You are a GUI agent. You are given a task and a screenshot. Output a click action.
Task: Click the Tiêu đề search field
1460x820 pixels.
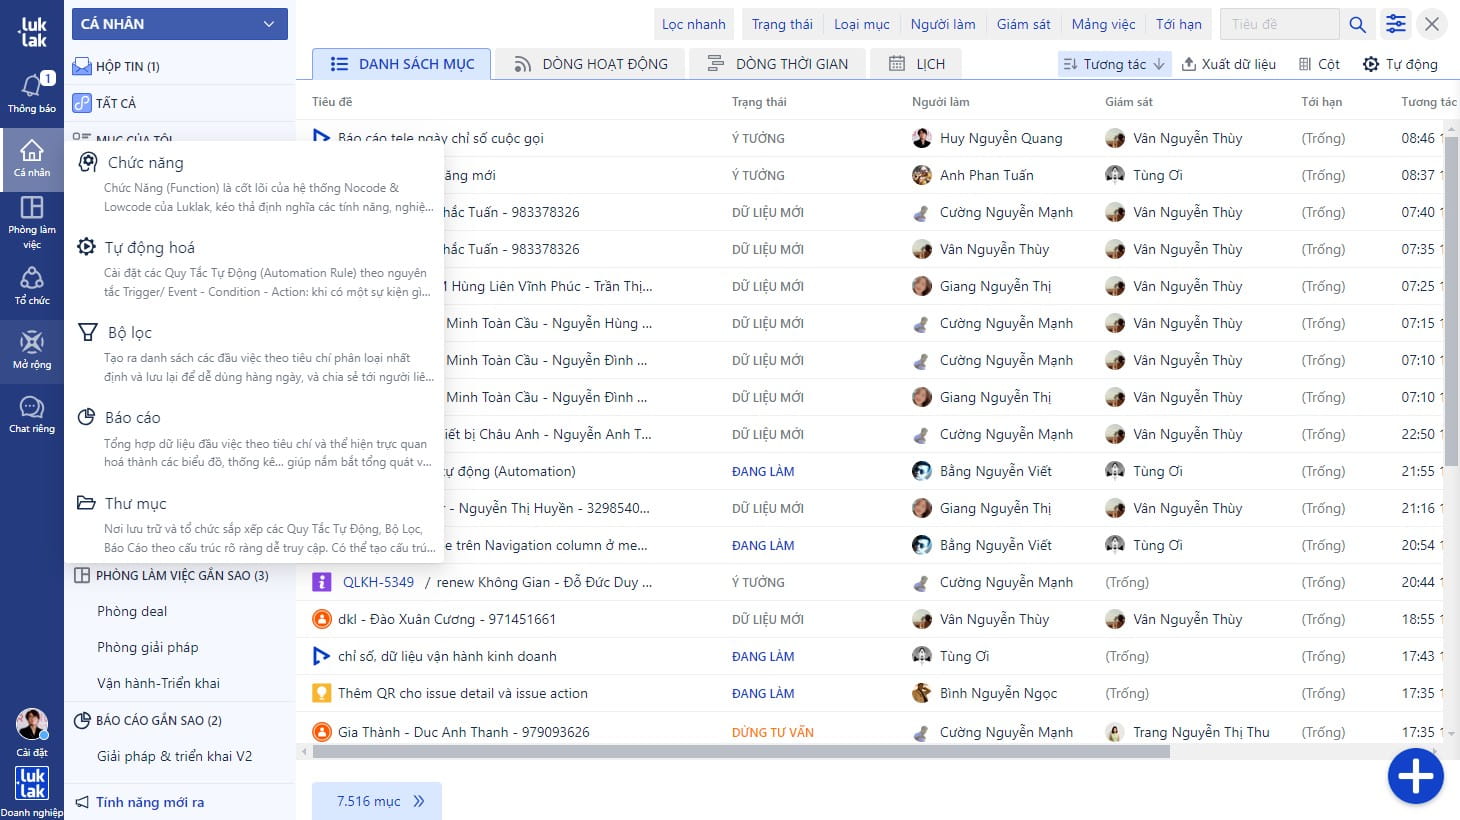(1278, 24)
